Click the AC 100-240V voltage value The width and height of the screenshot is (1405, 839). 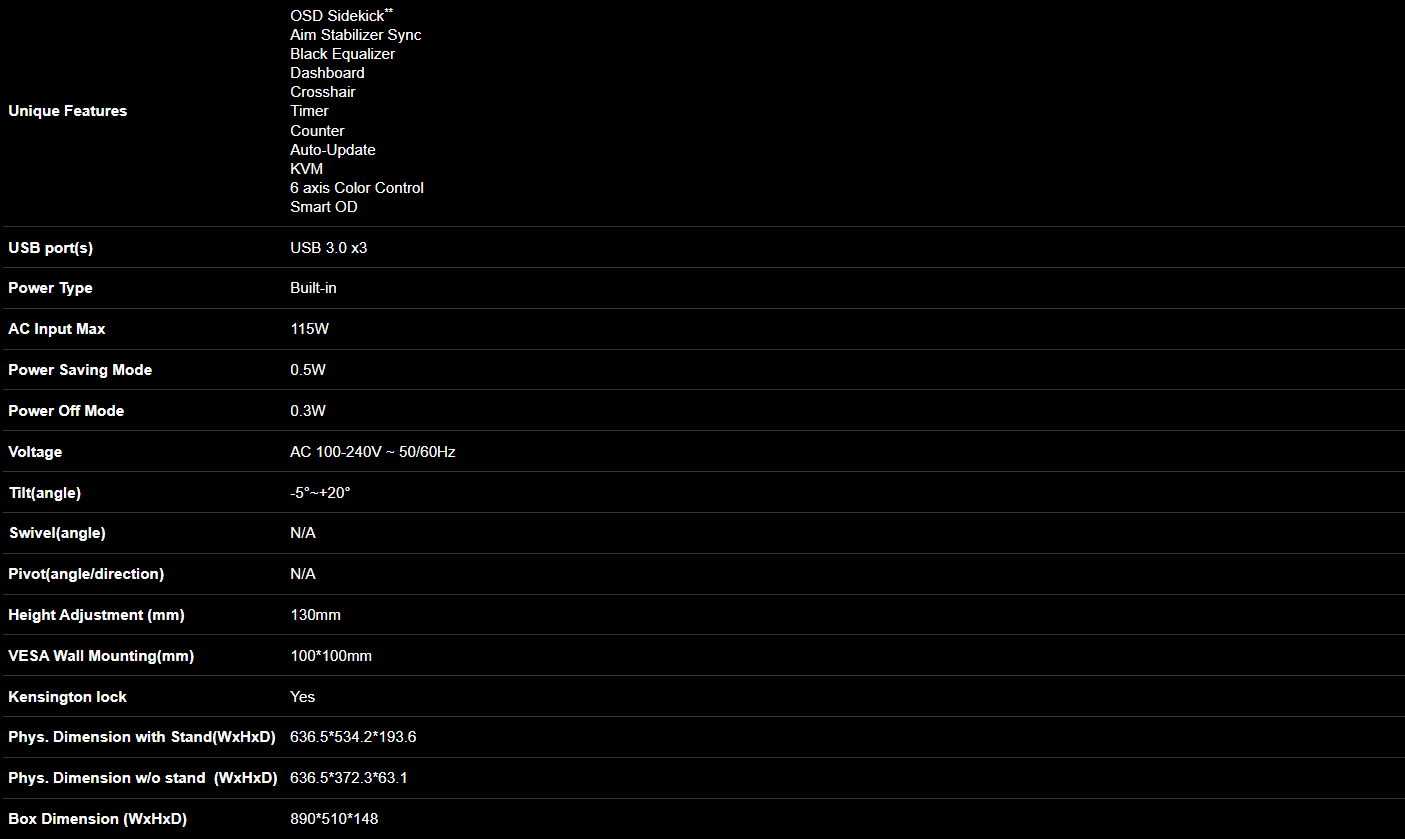tap(372, 452)
